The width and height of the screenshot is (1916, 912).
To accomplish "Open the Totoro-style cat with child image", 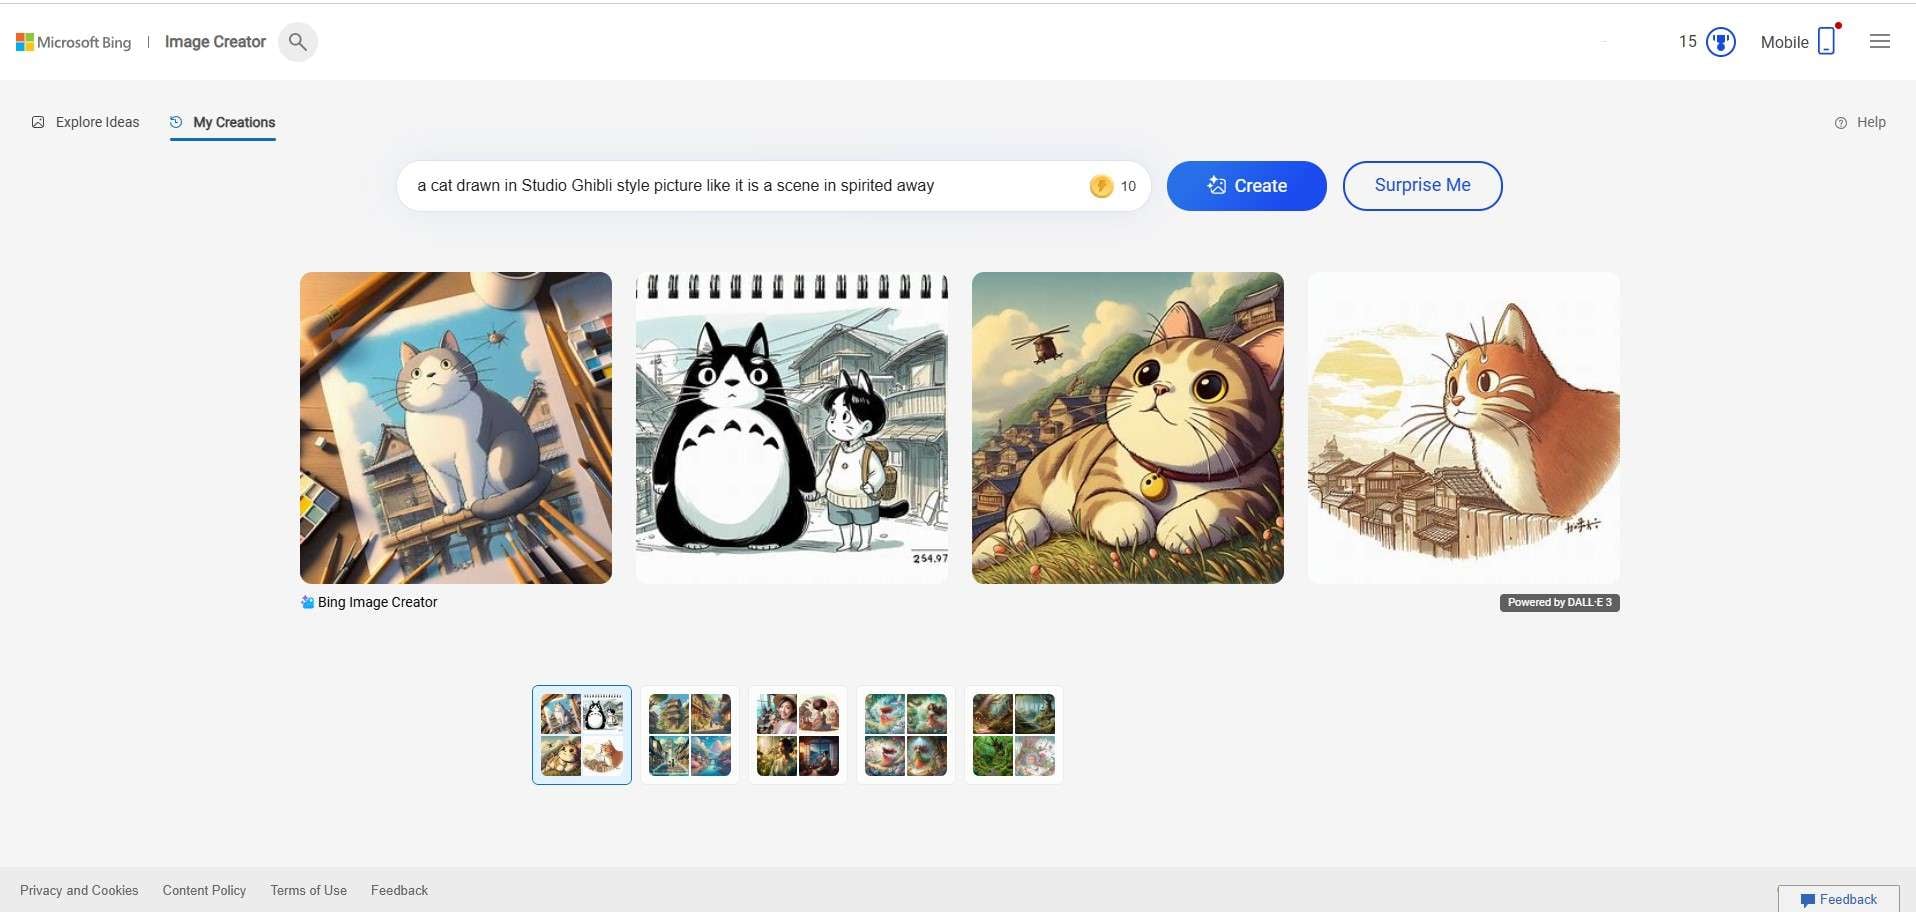I will [x=792, y=428].
